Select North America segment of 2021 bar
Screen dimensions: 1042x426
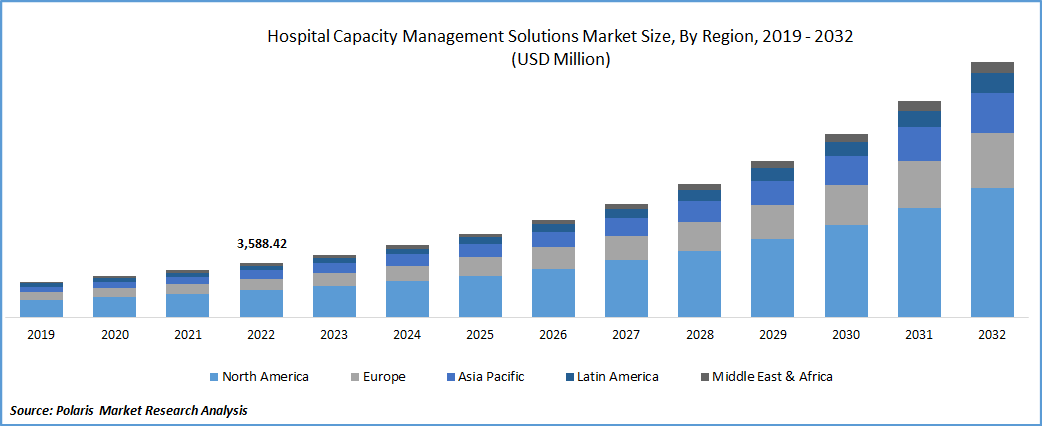click(188, 305)
